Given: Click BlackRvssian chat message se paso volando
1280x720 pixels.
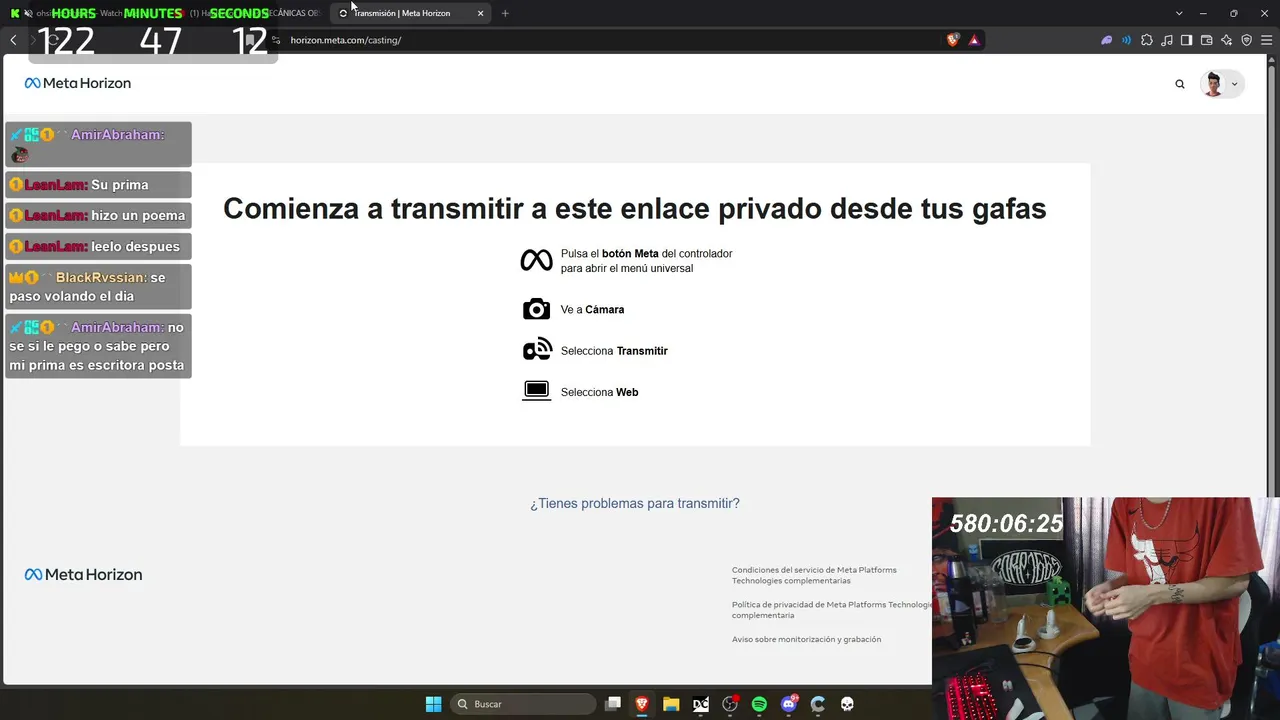Looking at the screenshot, I should click(98, 286).
